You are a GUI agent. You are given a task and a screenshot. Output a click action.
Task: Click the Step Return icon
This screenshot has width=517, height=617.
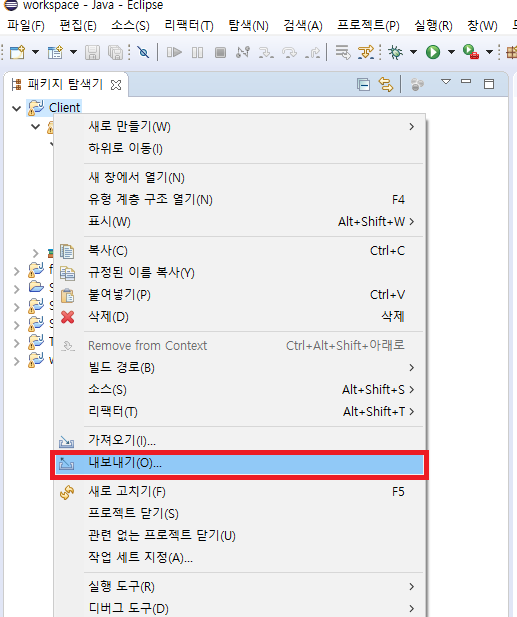(313, 52)
